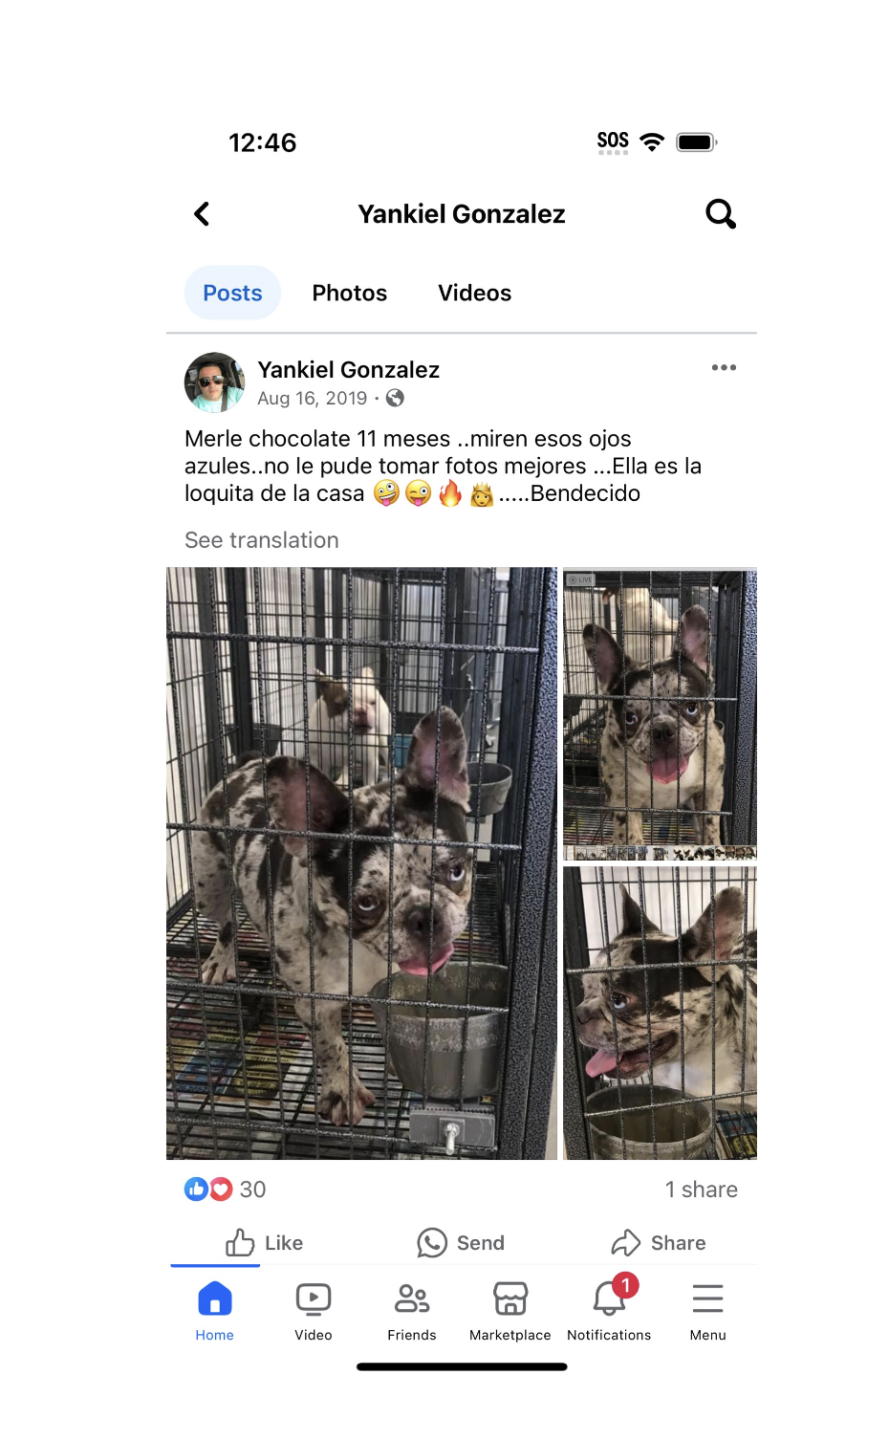Open Yankiel Gonzalez's profile picture
This screenshot has height=1440, width=889.
[x=214, y=383]
